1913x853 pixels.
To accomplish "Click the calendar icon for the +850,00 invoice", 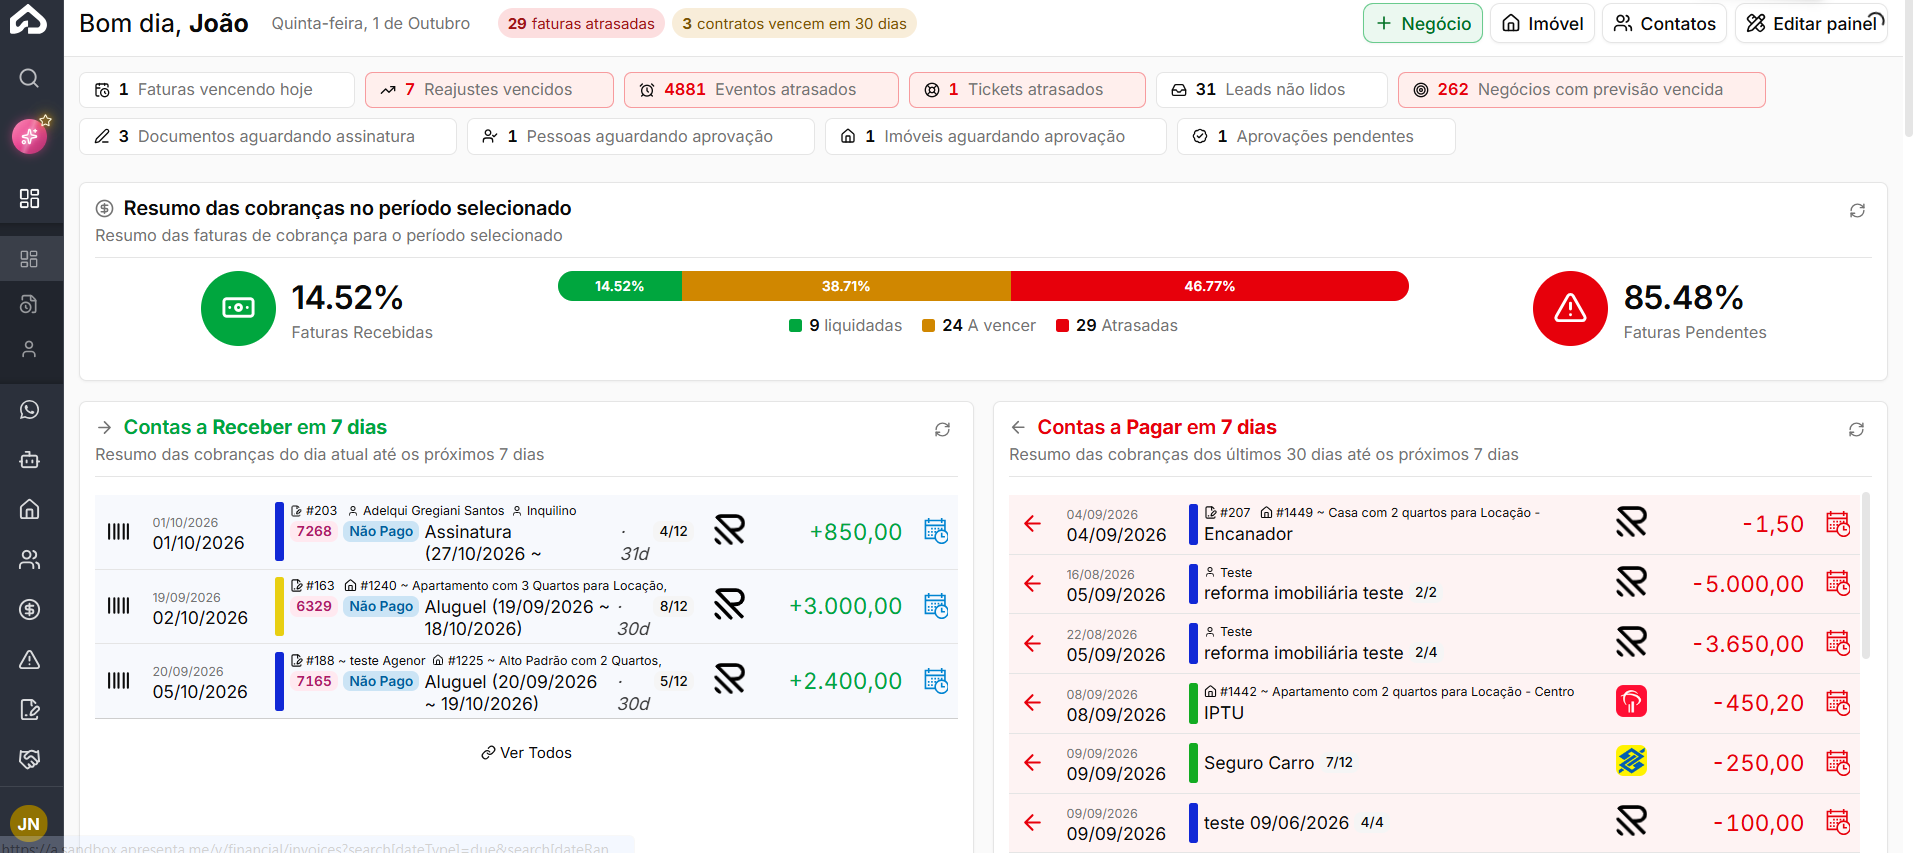I will click(x=936, y=531).
